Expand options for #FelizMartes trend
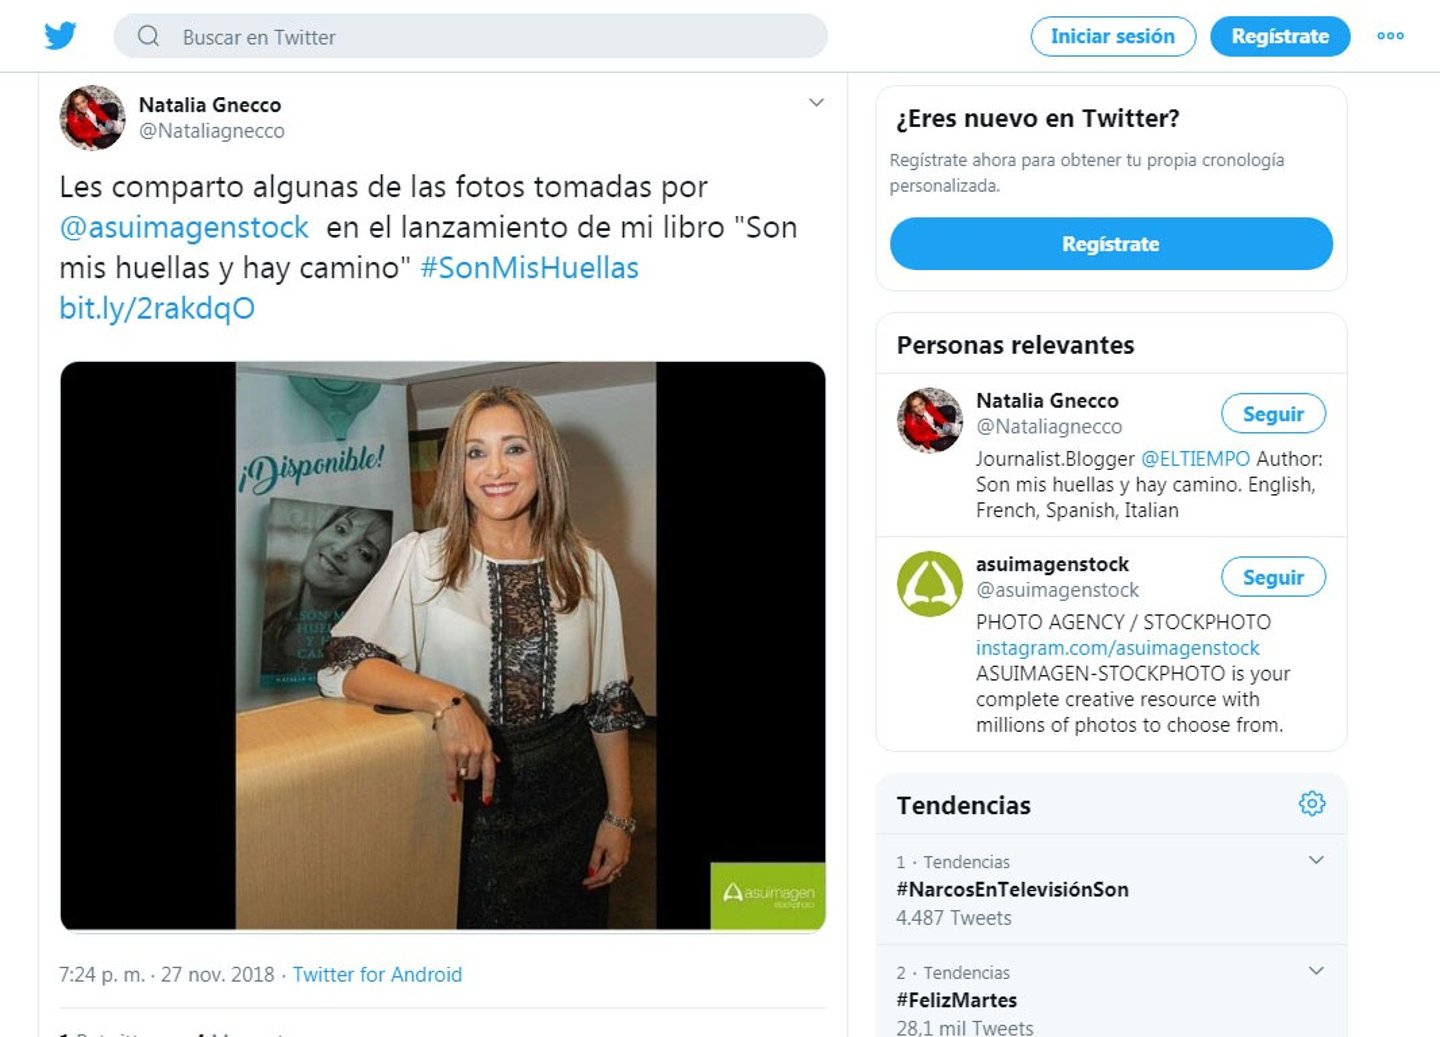Viewport: 1440px width, 1037px height. [x=1316, y=971]
